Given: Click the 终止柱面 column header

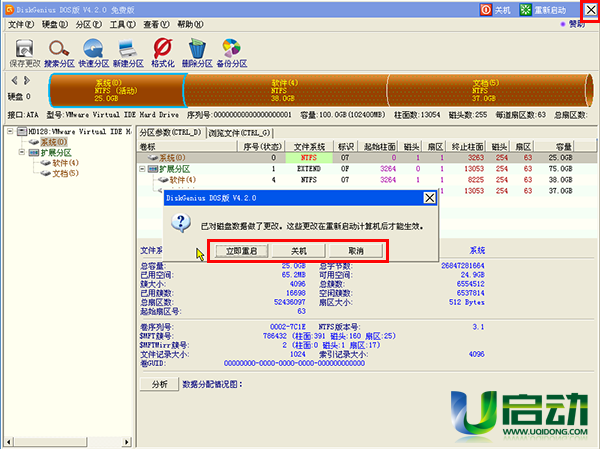Looking at the screenshot, I should pyautogui.click(x=468, y=146).
